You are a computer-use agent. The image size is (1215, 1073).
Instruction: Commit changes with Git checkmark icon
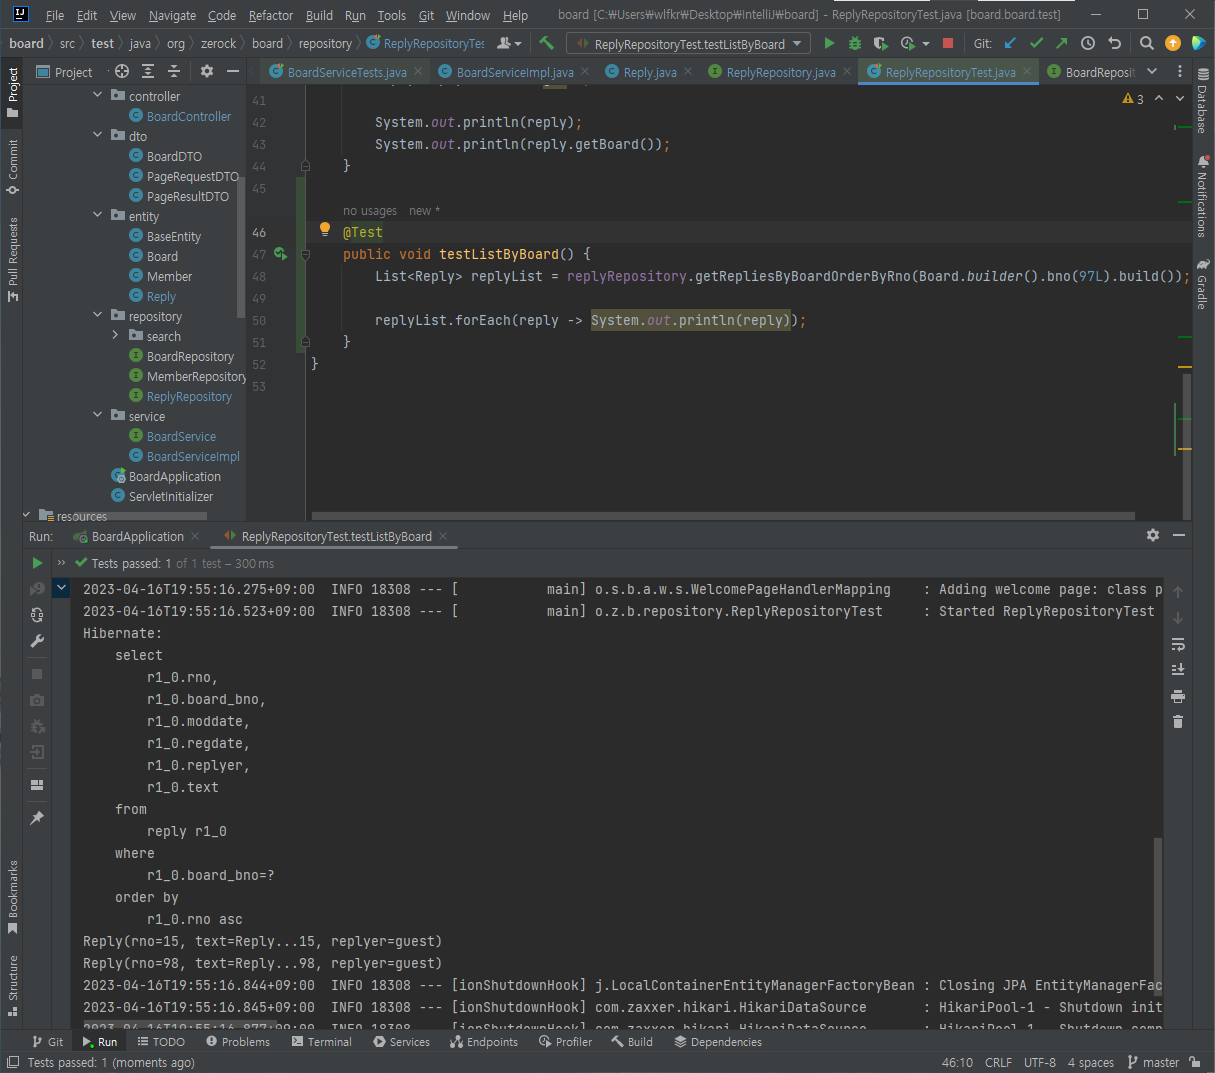pyautogui.click(x=1036, y=43)
